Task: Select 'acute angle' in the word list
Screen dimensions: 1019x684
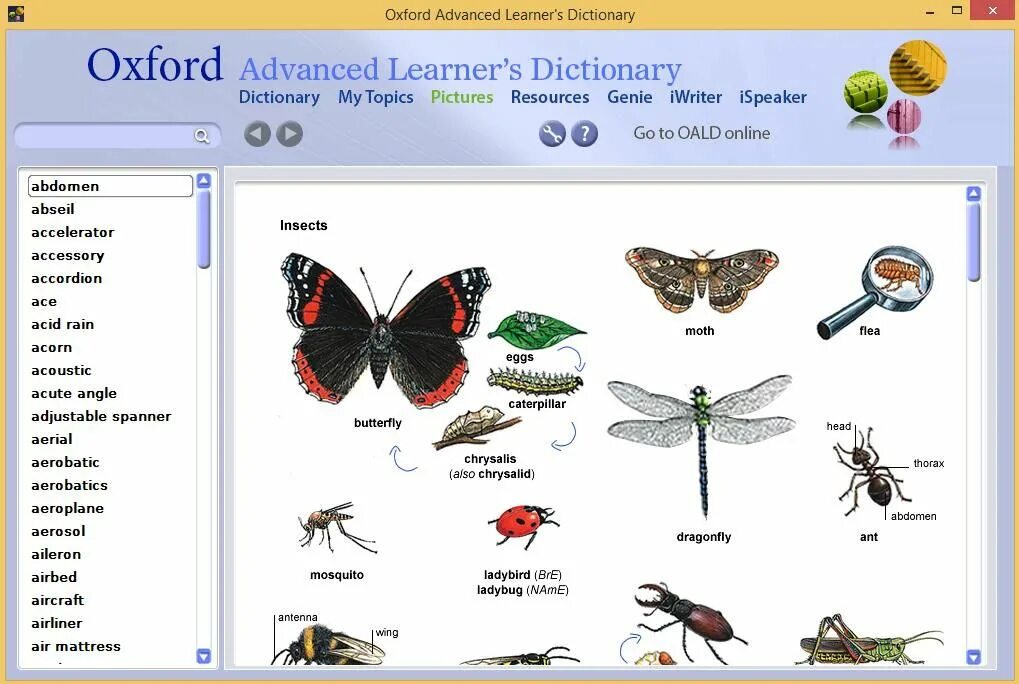Action: (73, 393)
